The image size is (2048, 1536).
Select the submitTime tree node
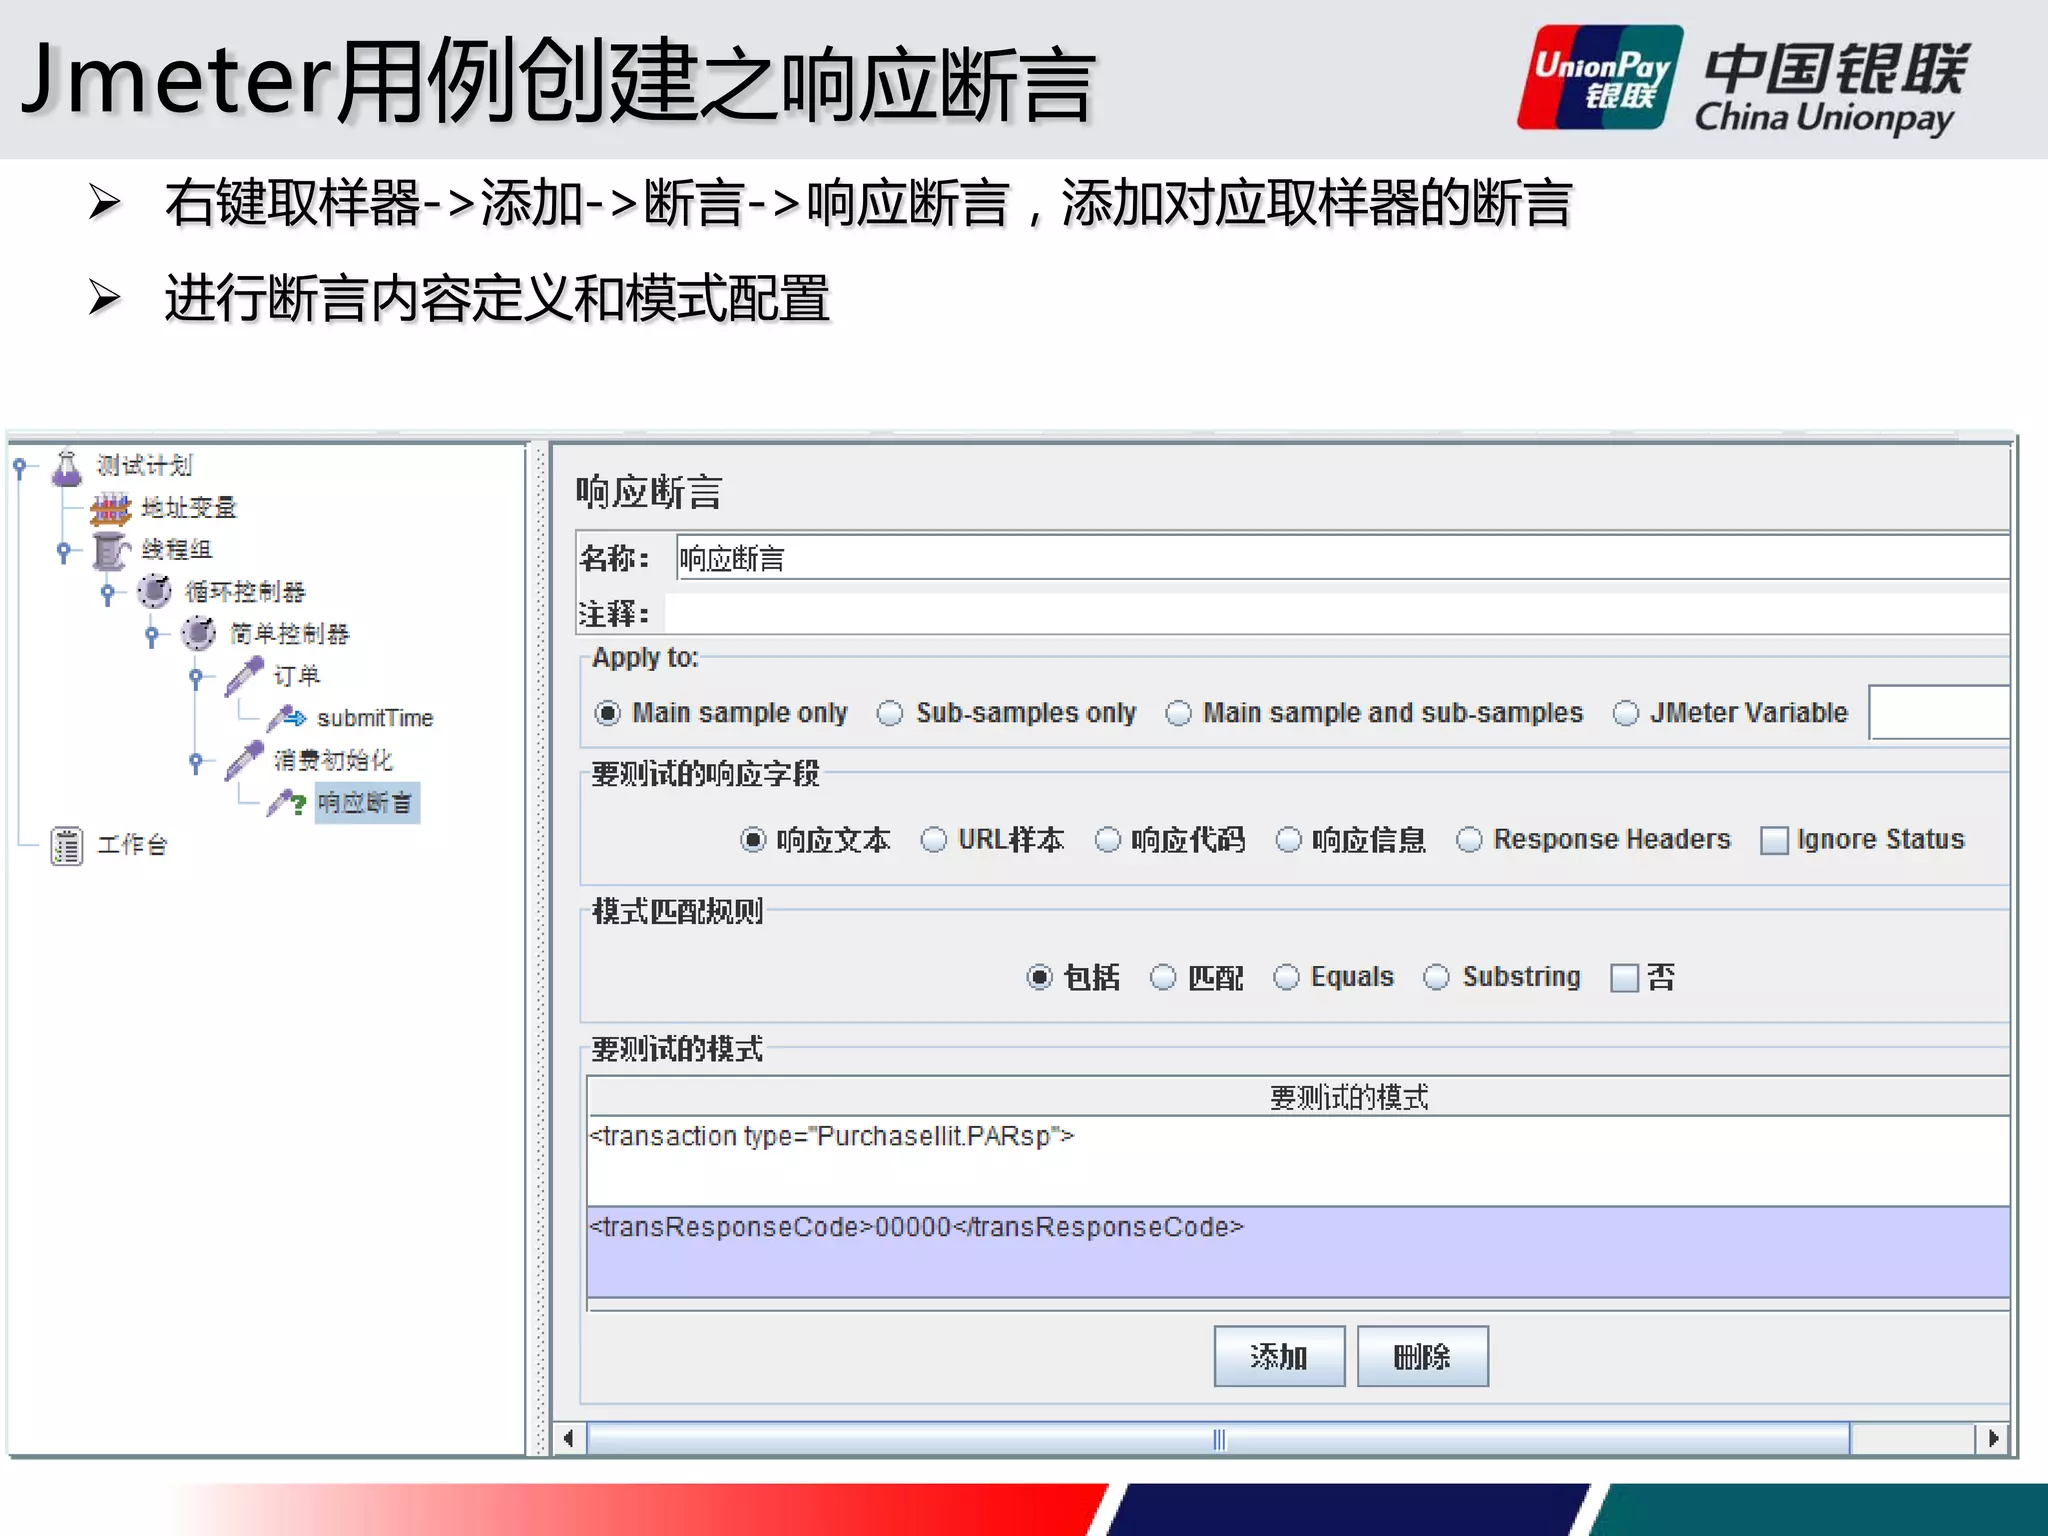375,718
